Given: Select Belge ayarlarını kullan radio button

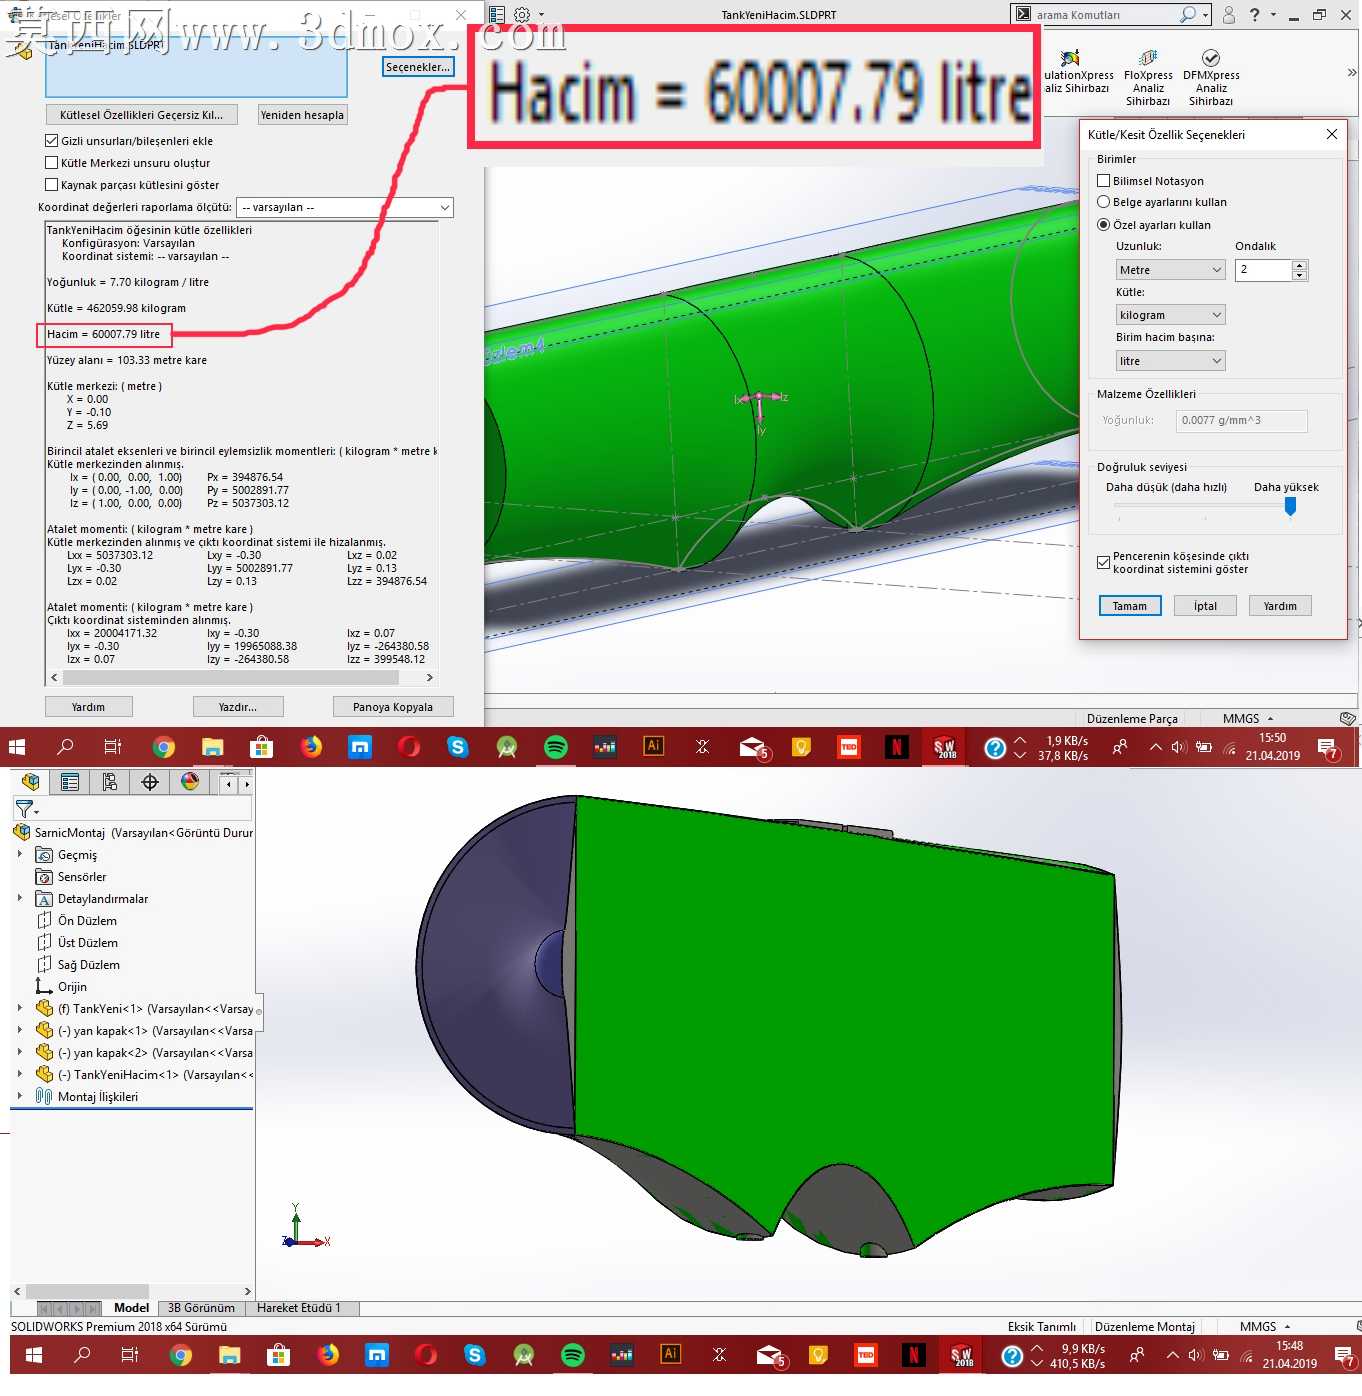Looking at the screenshot, I should (x=1104, y=202).
